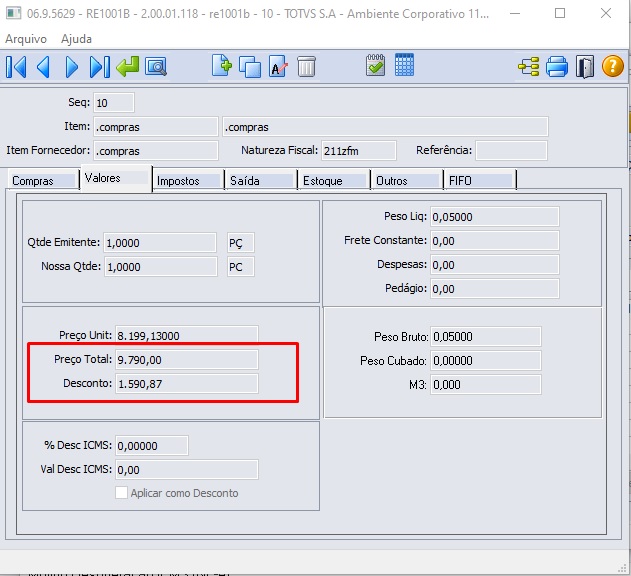Viewport: 631px width, 576px height.
Task: Click the Natureza Fiscal field 211zfm
Action: point(359,151)
